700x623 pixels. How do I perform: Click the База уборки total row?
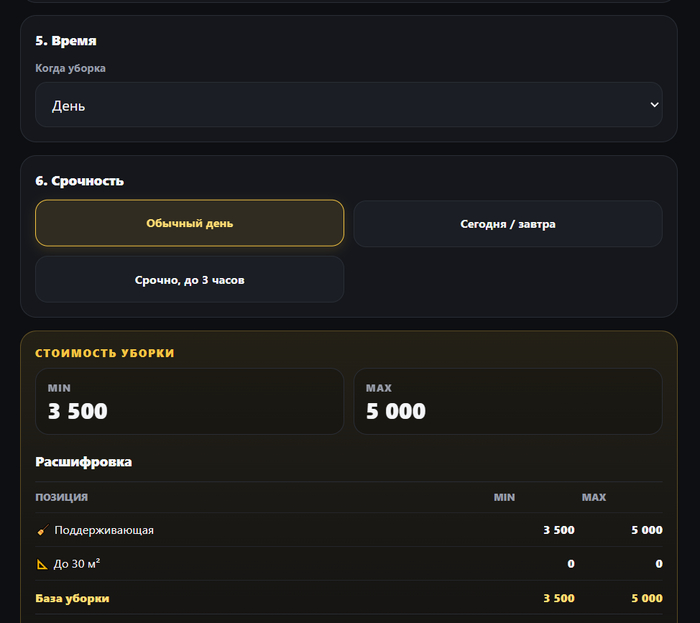tap(349, 598)
